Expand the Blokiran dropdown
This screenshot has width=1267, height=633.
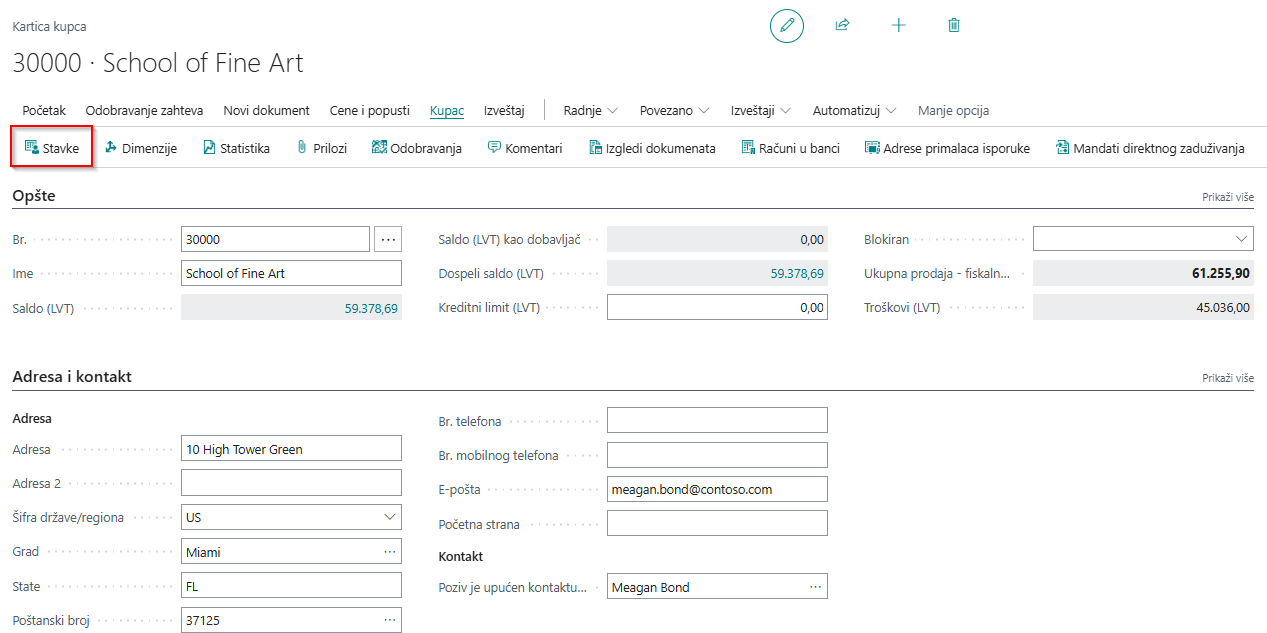click(1241, 239)
